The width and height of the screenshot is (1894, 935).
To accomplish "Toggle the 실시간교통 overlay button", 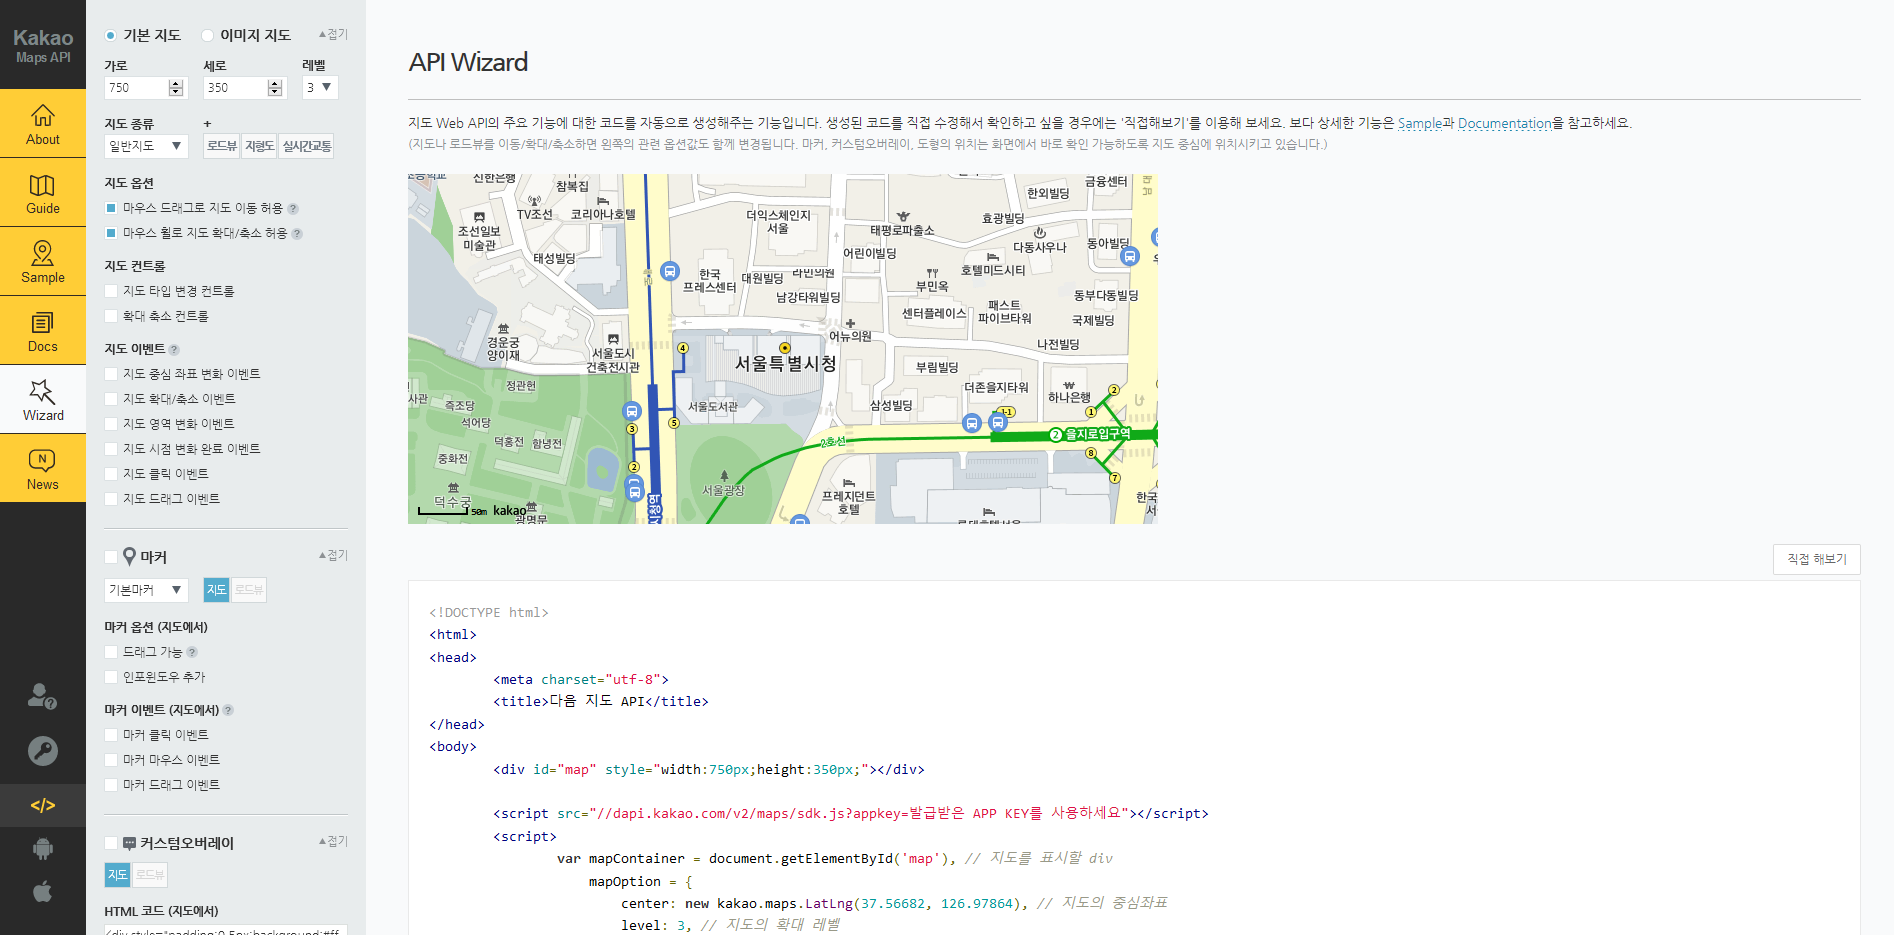I will 306,146.
